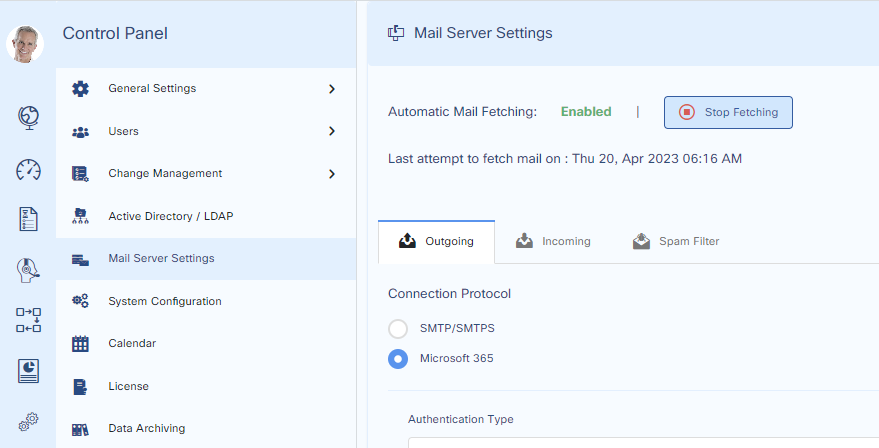Open the Spam Filter tab
This screenshot has height=448, width=879.
pos(675,241)
